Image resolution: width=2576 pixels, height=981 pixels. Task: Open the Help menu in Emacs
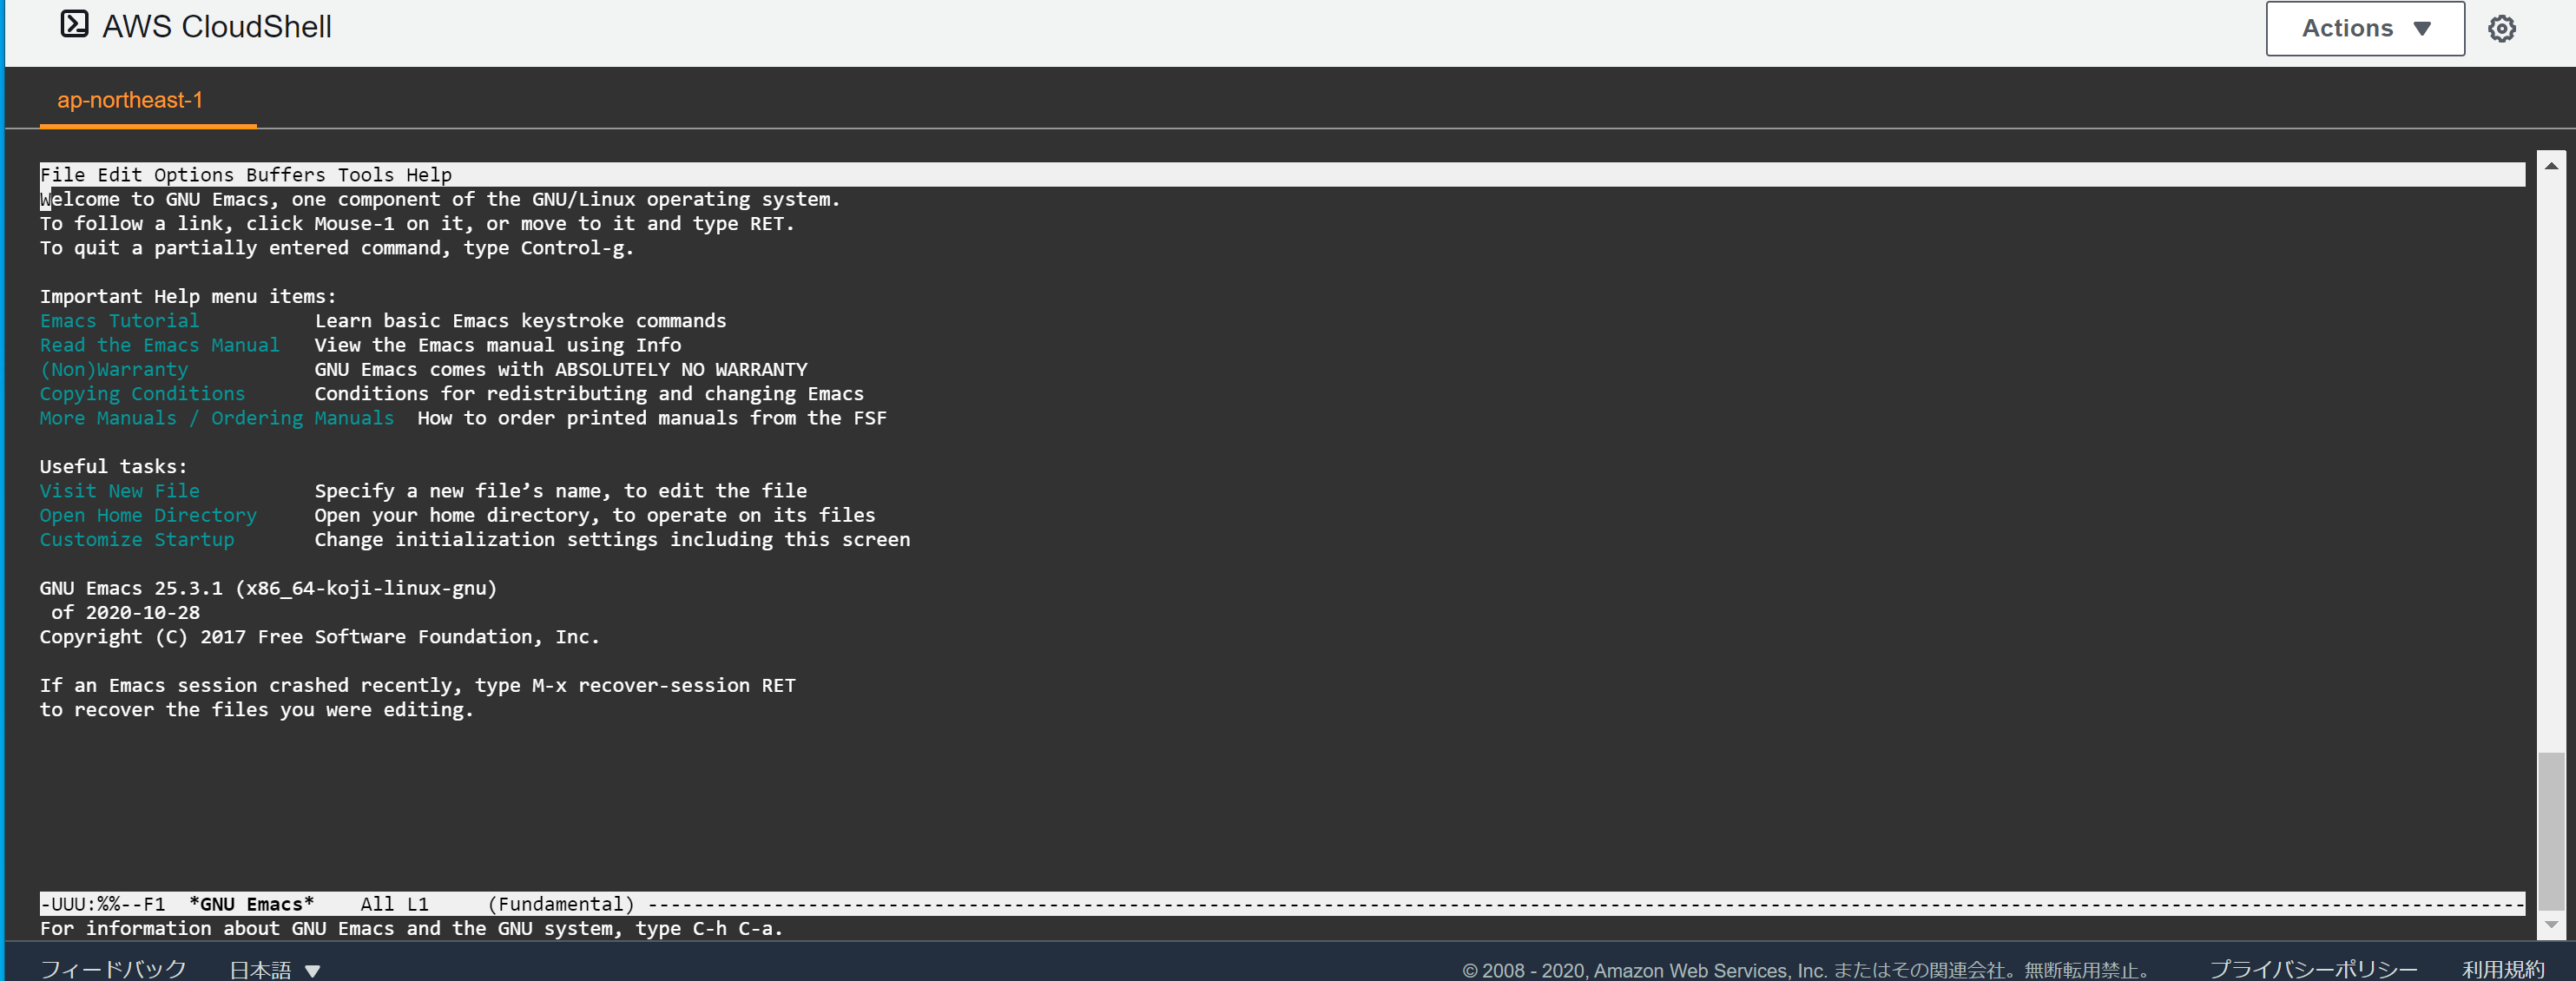coord(430,174)
